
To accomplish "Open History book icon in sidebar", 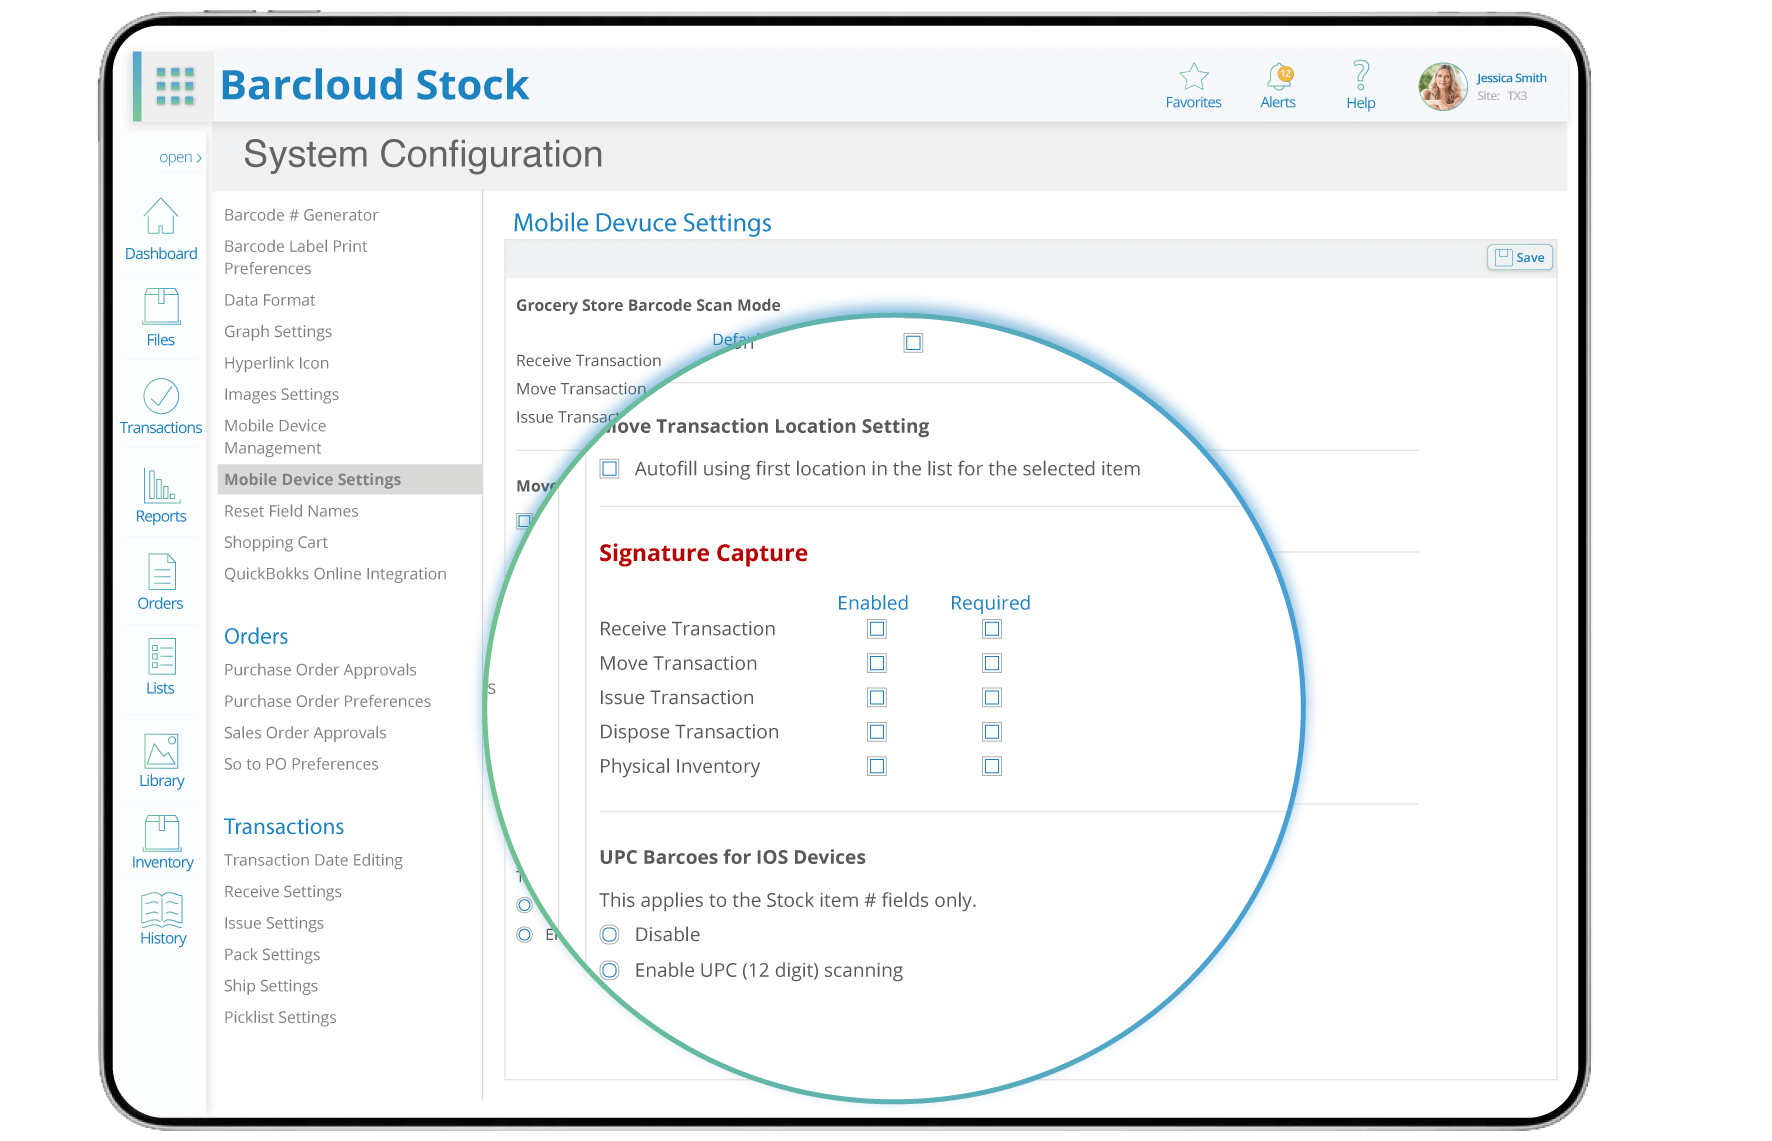I will pos(162,909).
